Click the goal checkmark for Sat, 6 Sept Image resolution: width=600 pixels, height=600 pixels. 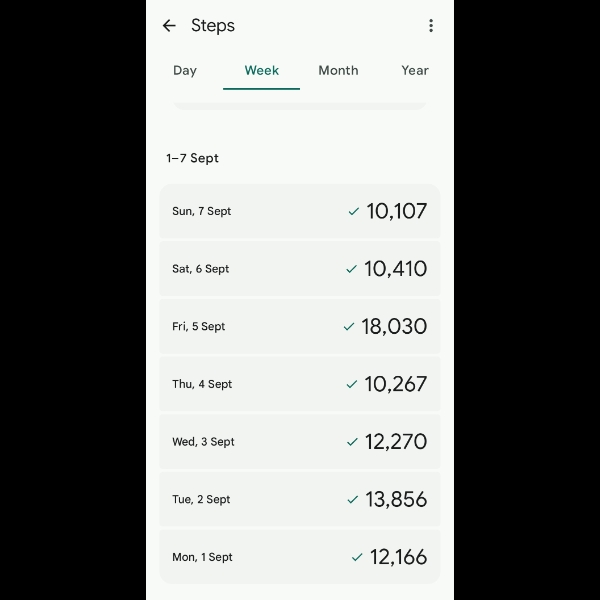pyautogui.click(x=351, y=269)
